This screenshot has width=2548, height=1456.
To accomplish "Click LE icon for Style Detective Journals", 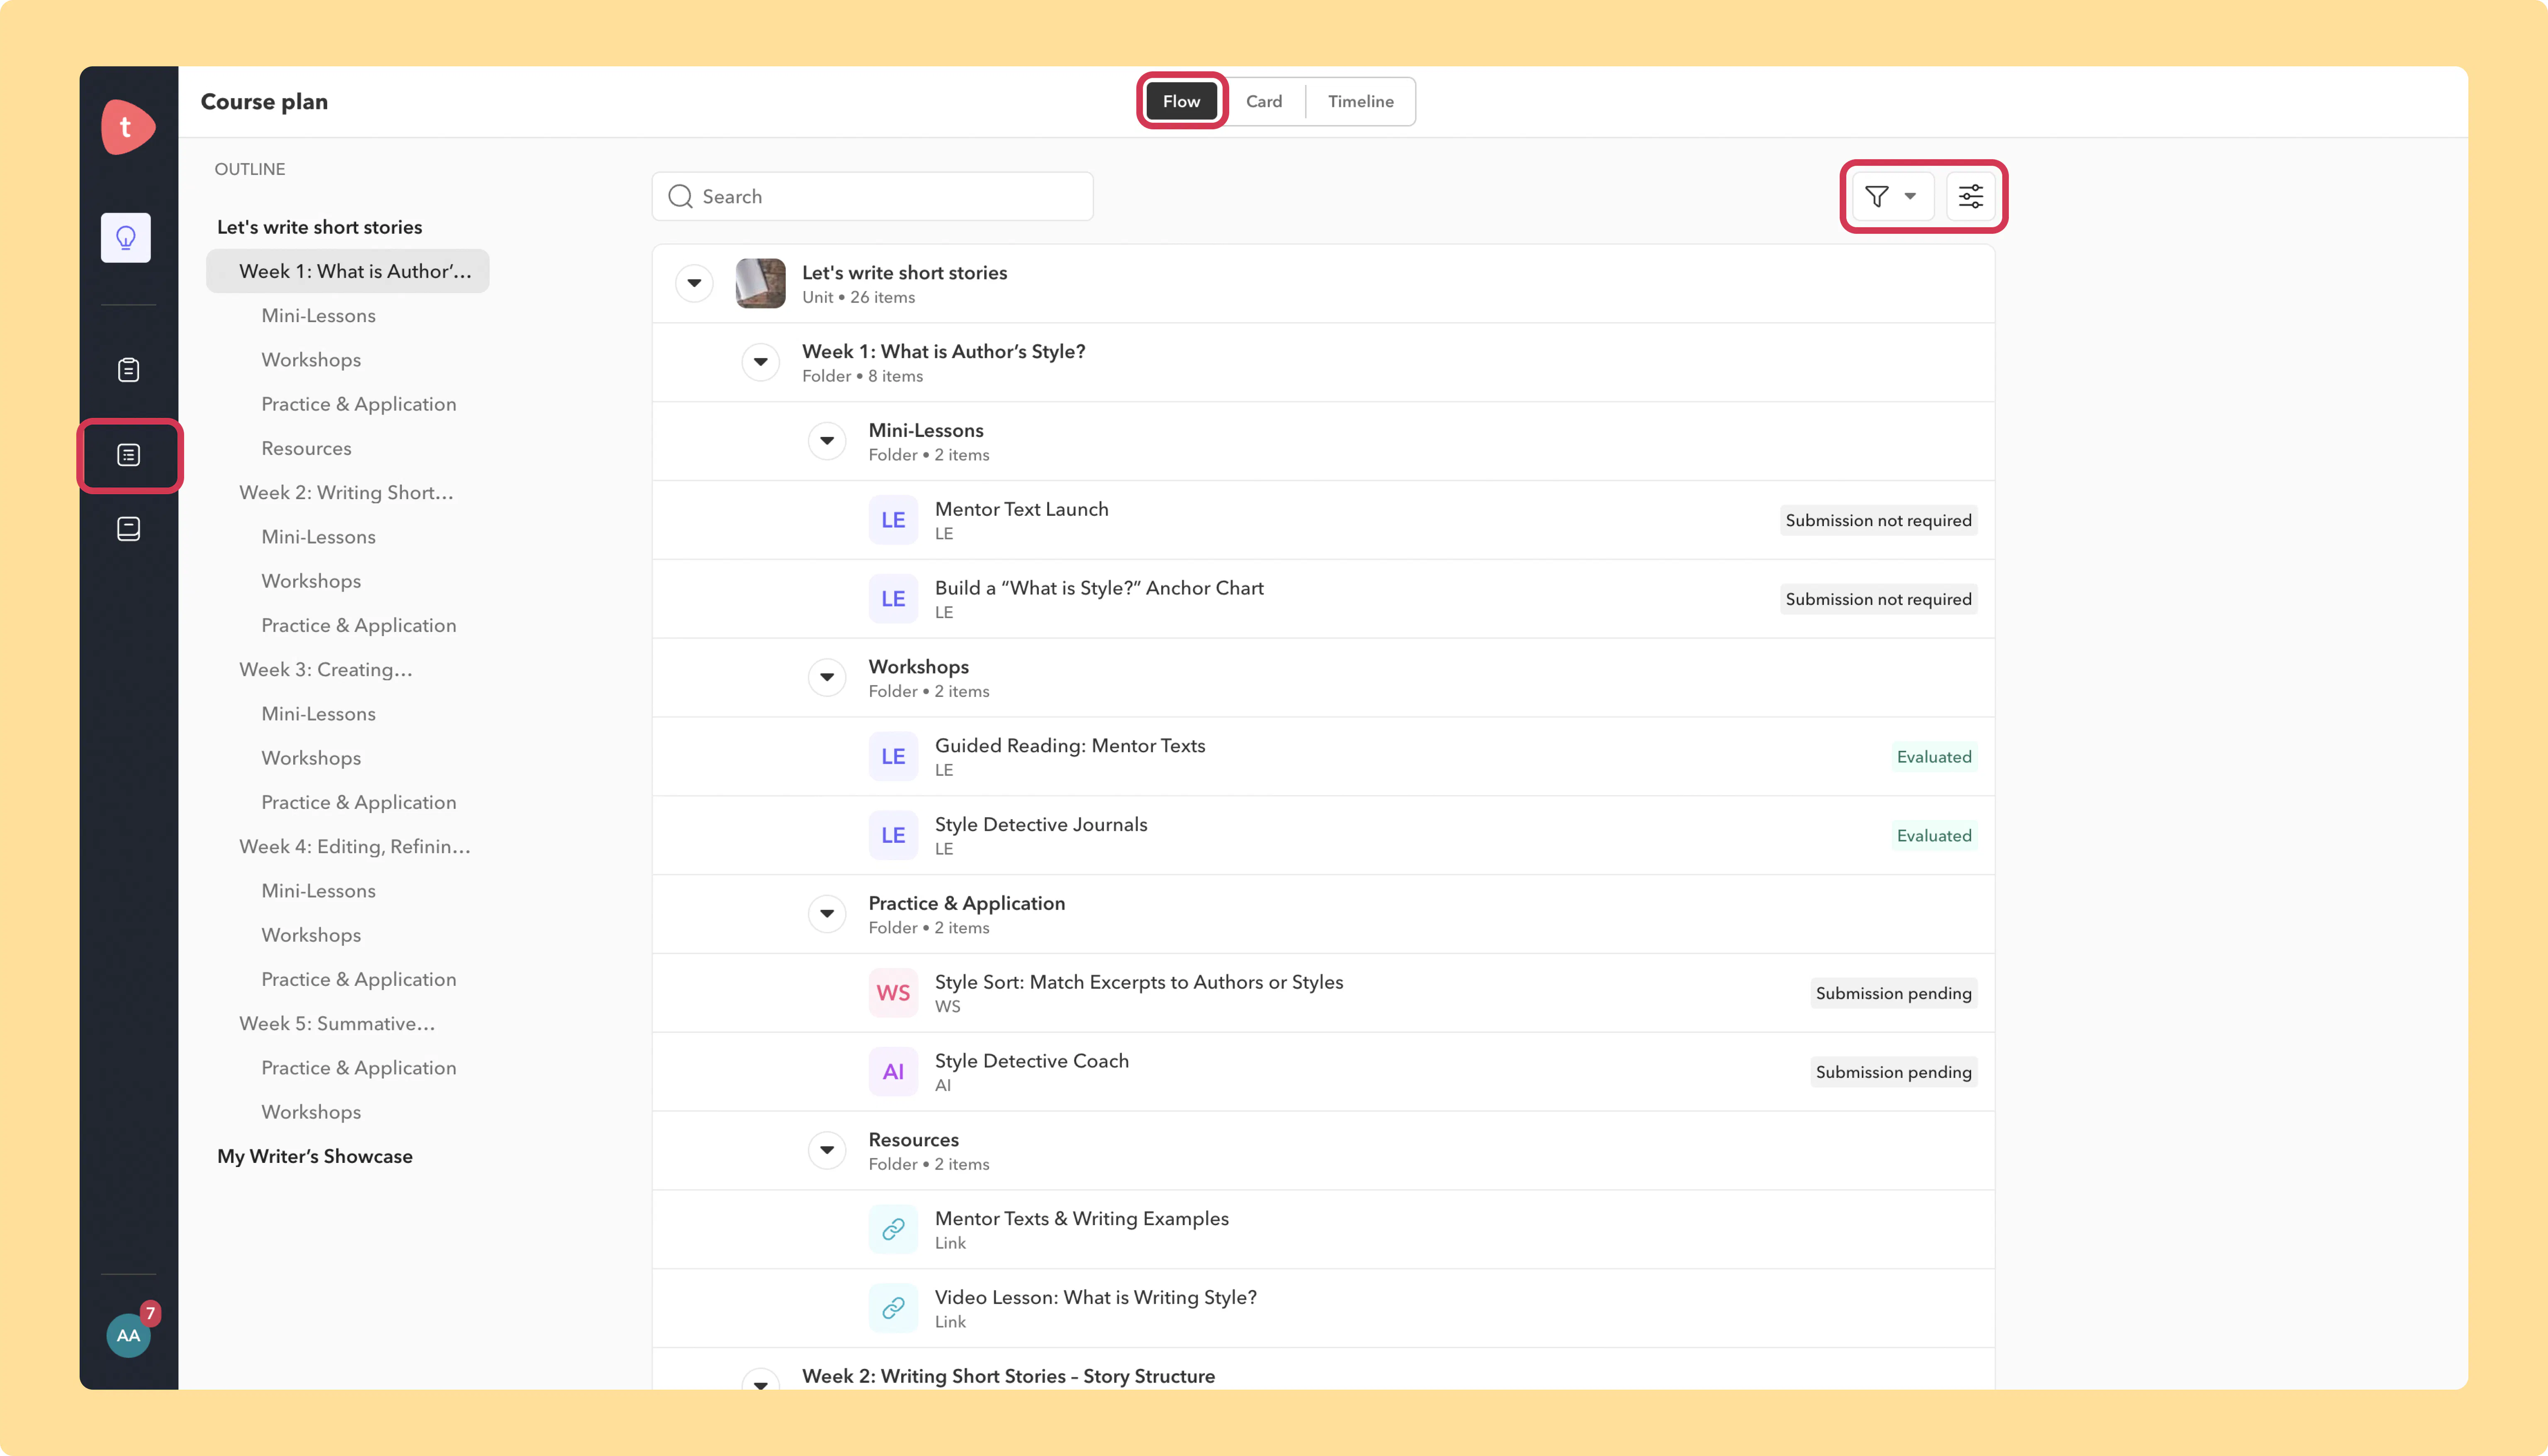I will tap(893, 835).
